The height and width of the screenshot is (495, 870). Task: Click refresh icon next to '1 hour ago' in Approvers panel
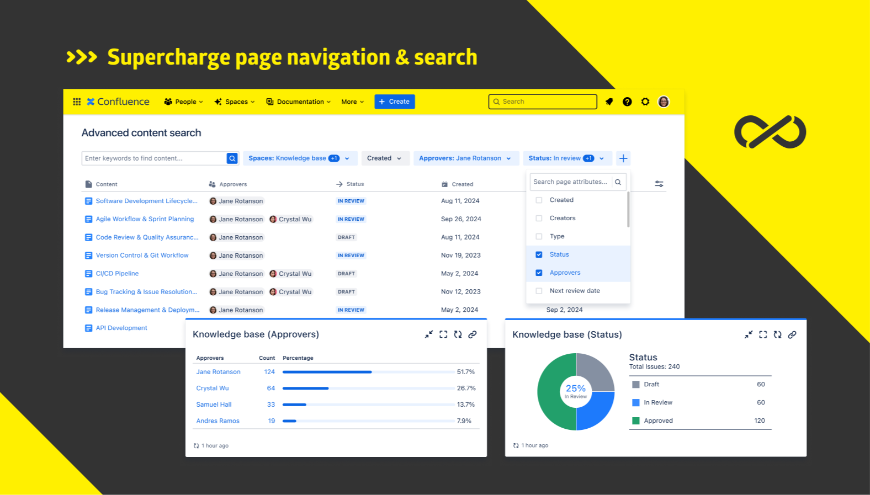(x=196, y=446)
